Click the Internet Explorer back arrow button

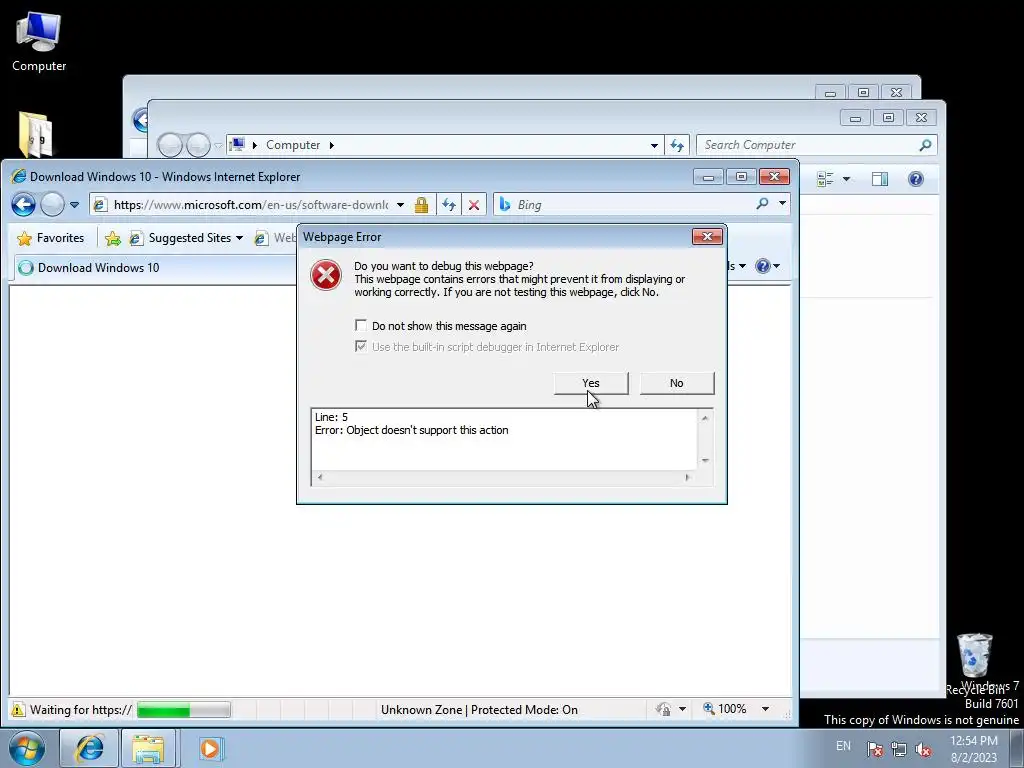[24, 204]
